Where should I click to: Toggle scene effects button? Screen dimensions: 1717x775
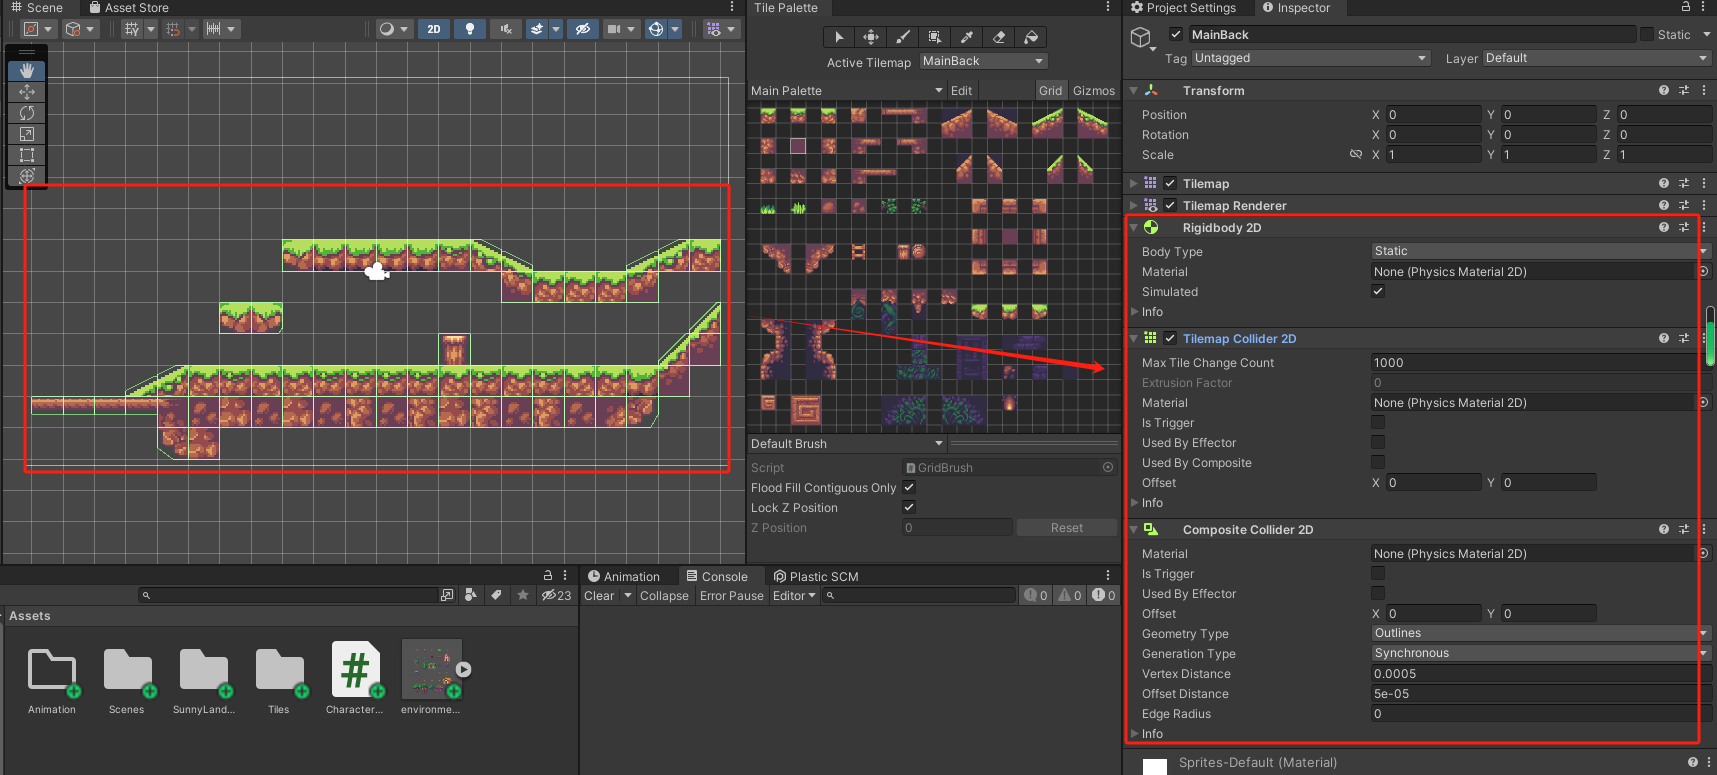coord(537,29)
